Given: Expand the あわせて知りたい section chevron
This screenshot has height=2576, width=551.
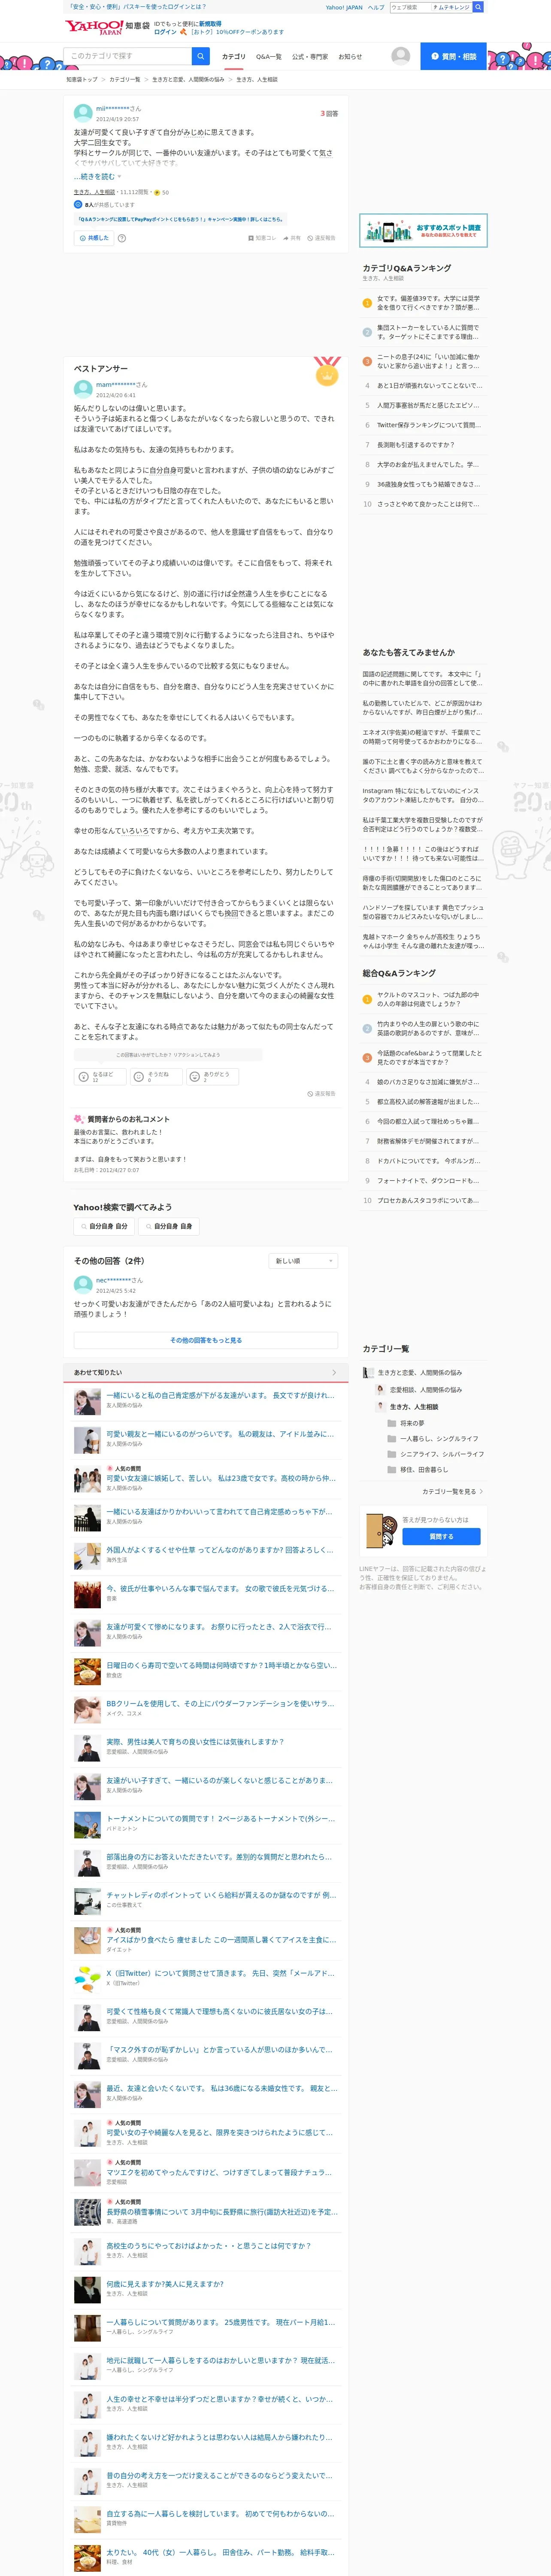Looking at the screenshot, I should [x=334, y=1373].
